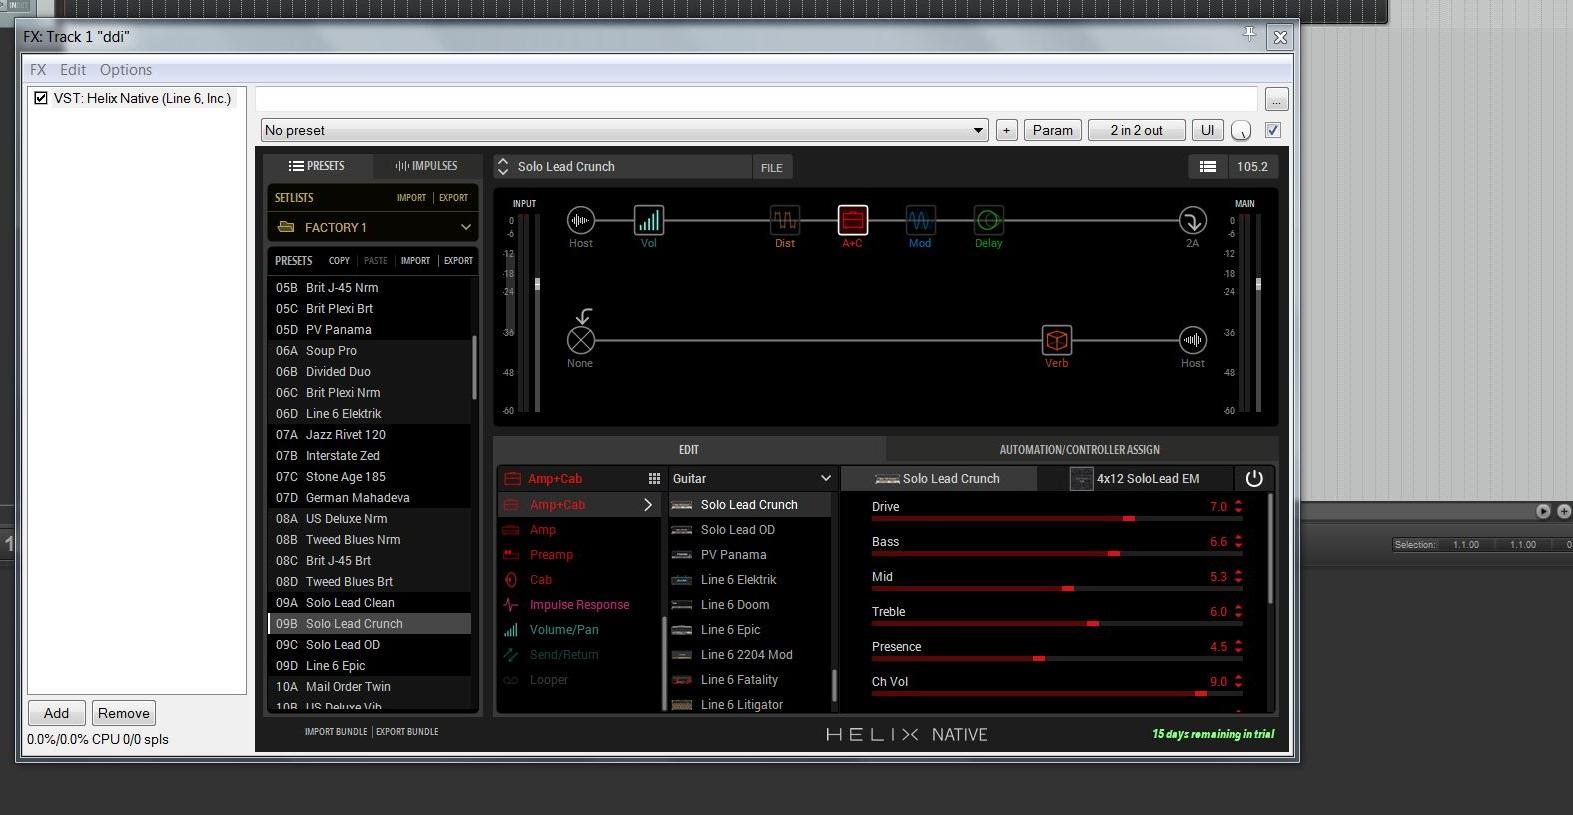
Task: Click the Ch Vol slider
Action: (x=1056, y=694)
